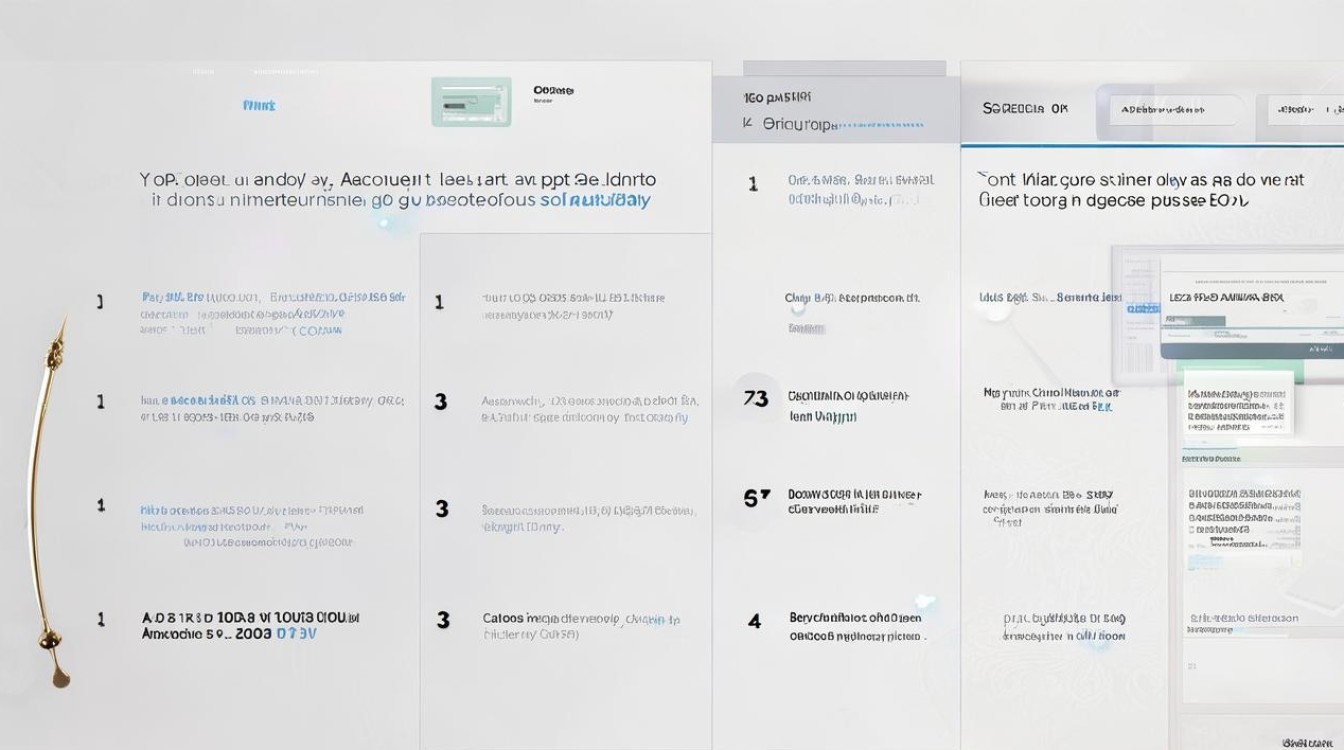The image size is (1344, 750).
Task: Select the "57" numbered step marker
Action: click(757, 498)
